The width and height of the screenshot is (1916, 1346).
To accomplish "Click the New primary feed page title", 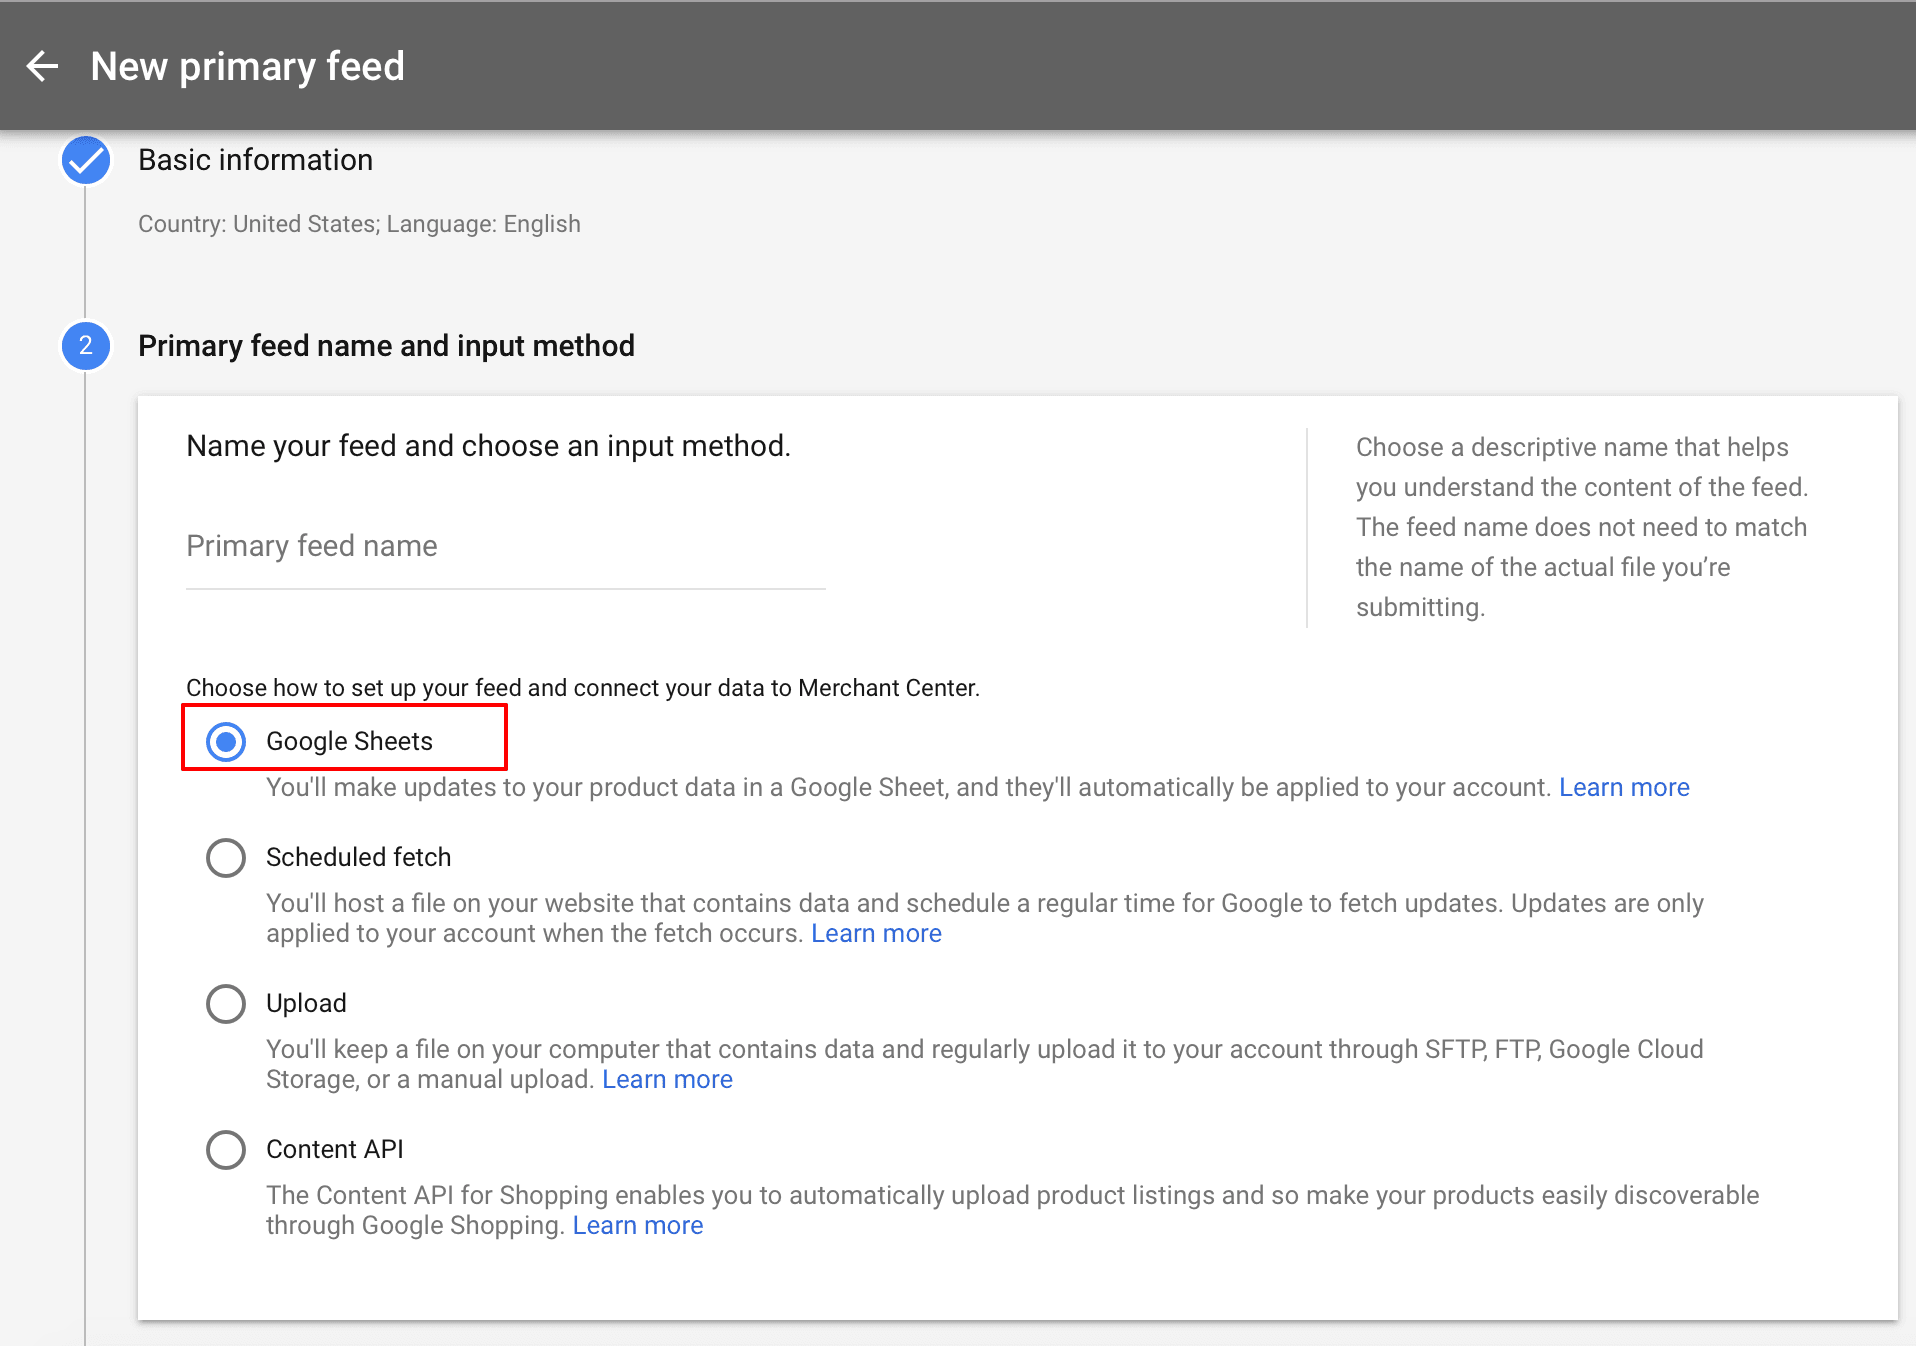I will click(247, 66).
